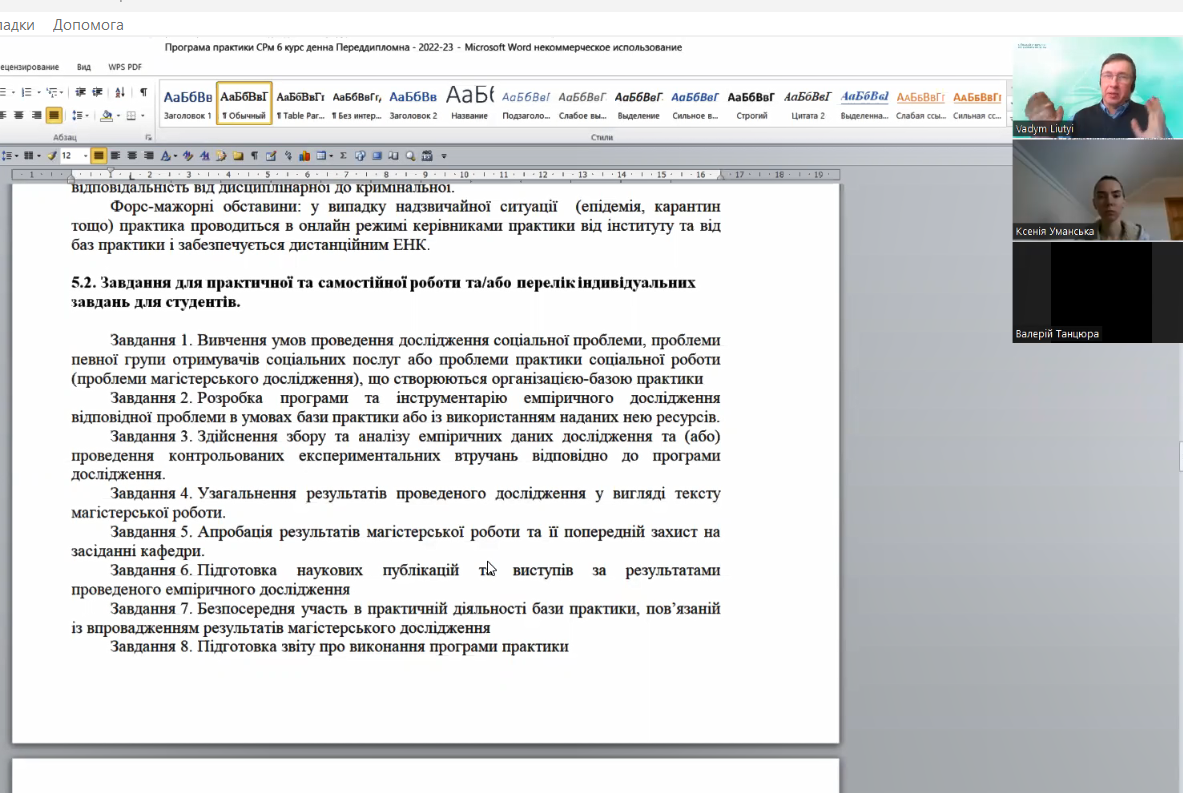Apply the Заголовок 1 style
This screenshot has height=793, width=1183.
(x=188, y=103)
